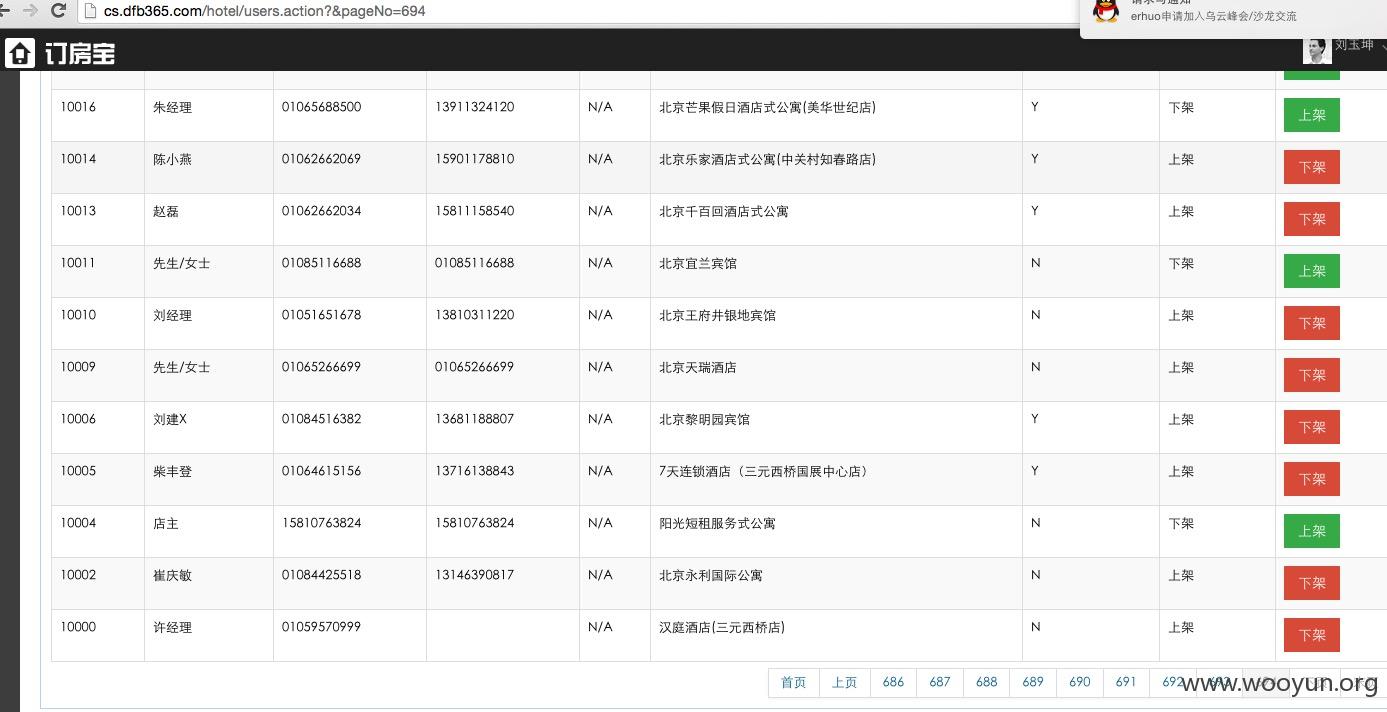Go forward with browser arrow icon
1387x712 pixels.
tap(30, 11)
